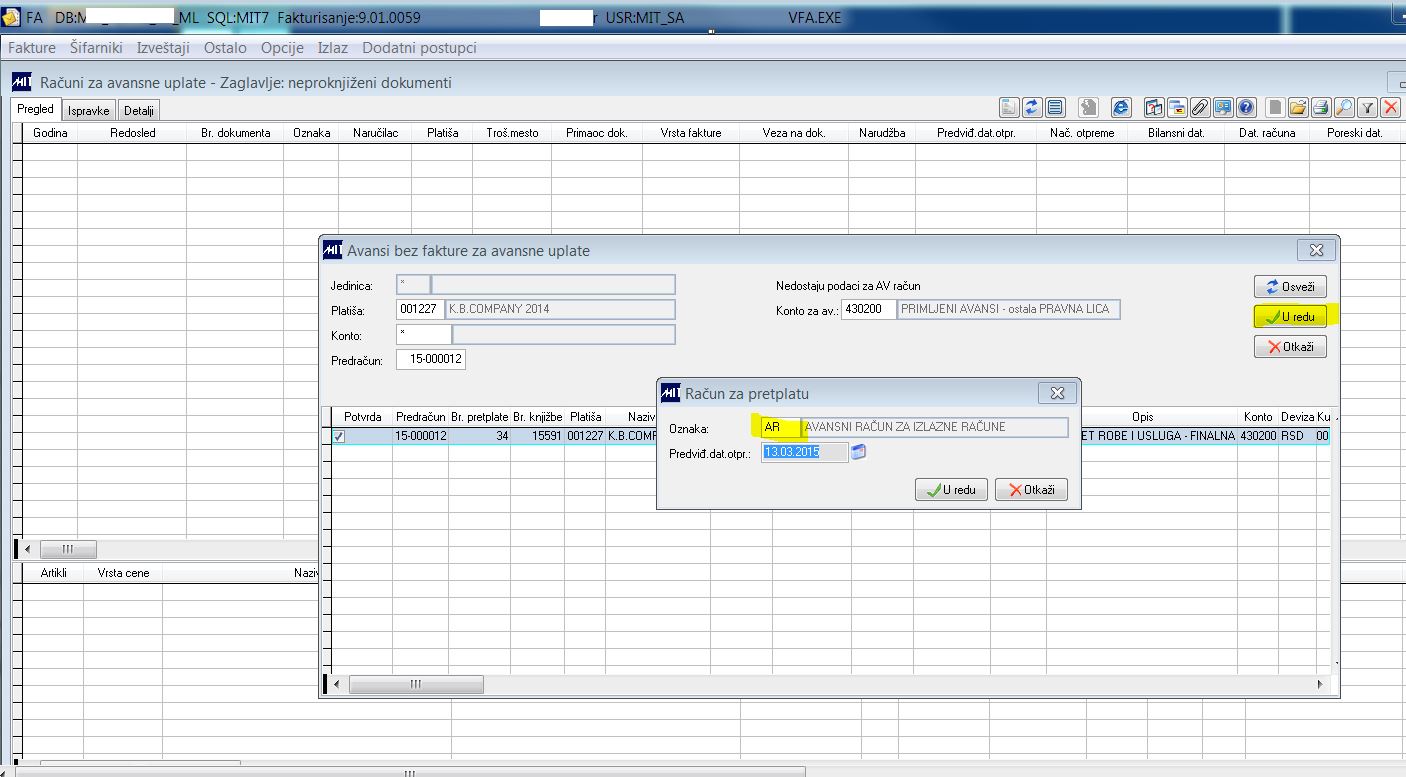Confirm U redu in Račun za pretplatu

click(x=951, y=489)
